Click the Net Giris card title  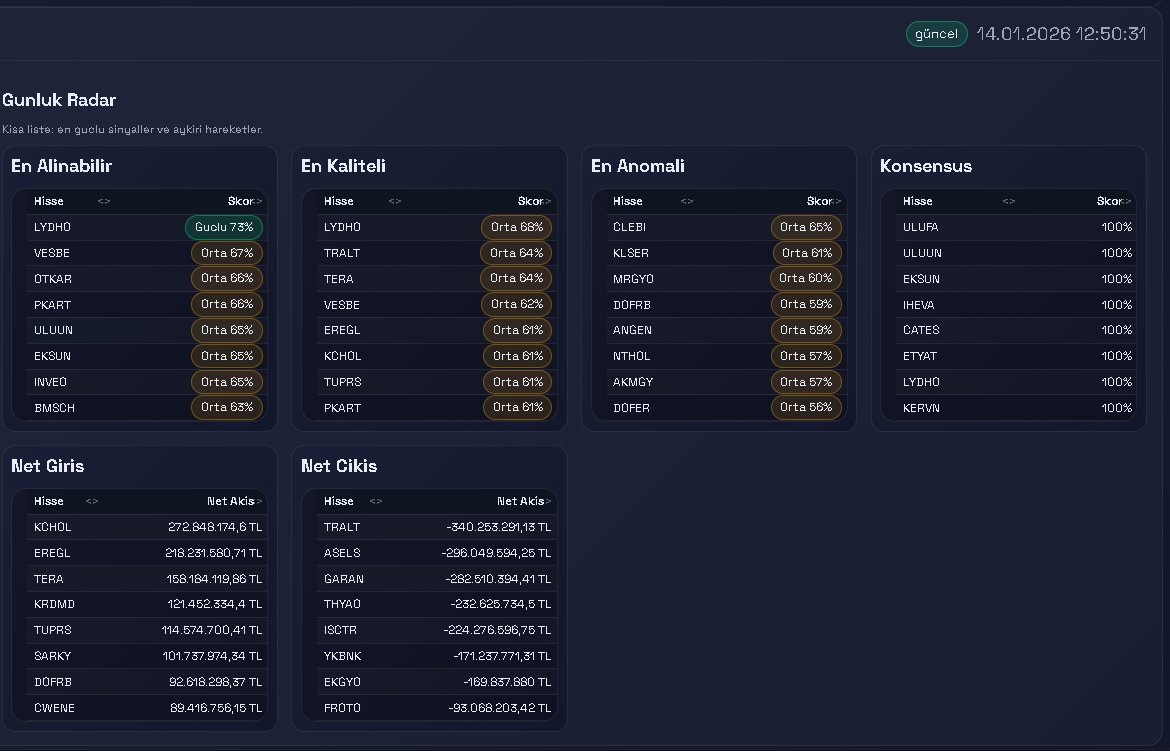tap(48, 466)
